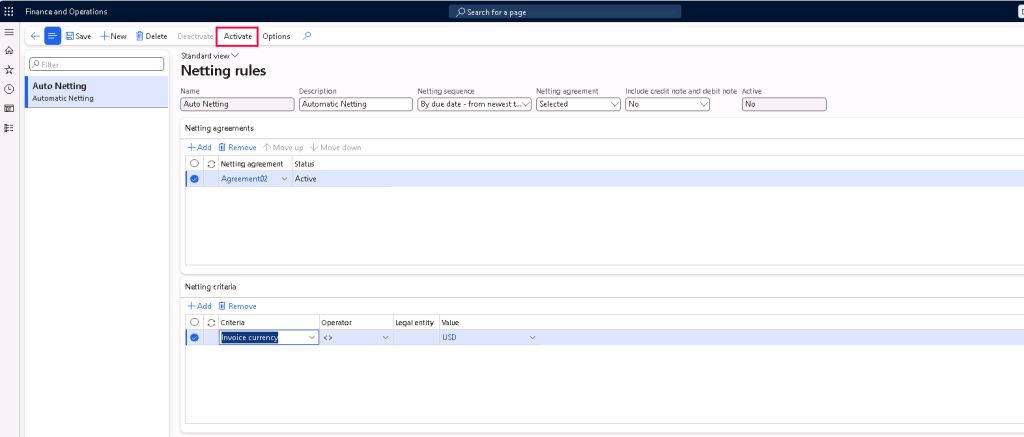Image resolution: width=1024 pixels, height=437 pixels.
Task: Open the Include credit note dropdown
Action: 704,104
